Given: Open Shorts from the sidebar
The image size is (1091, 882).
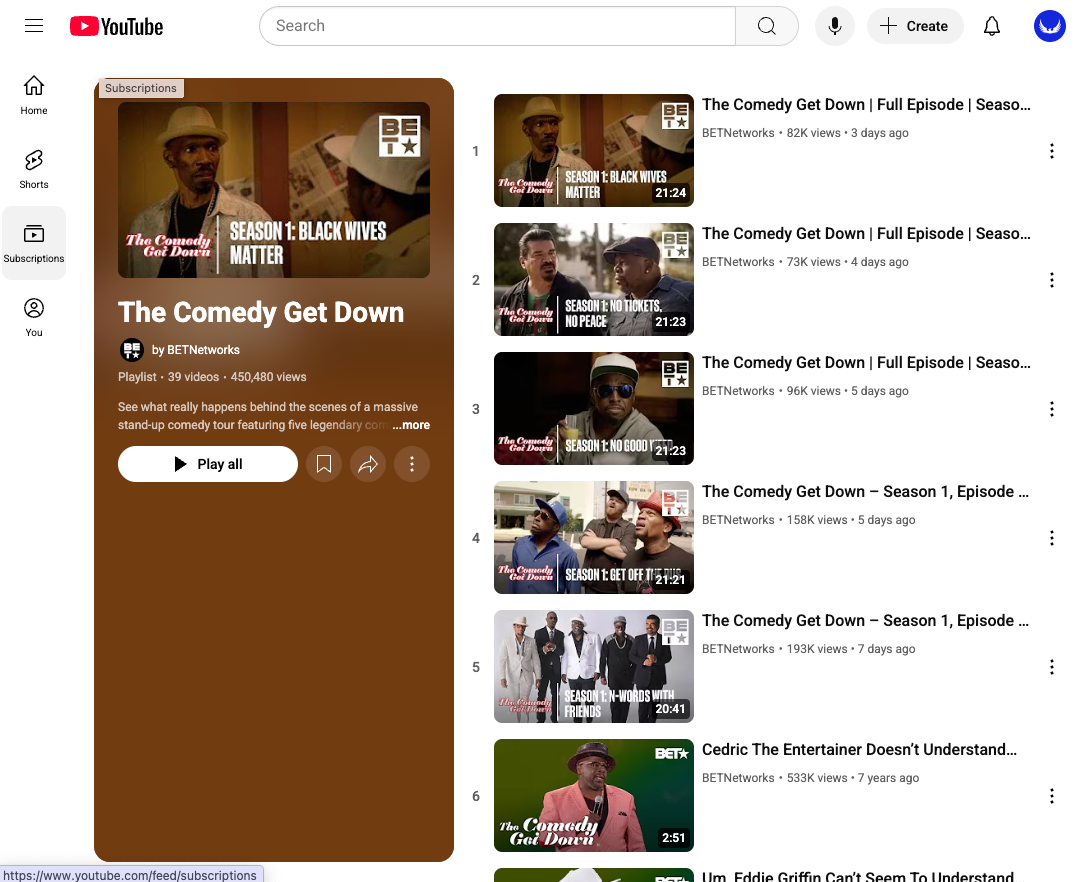Looking at the screenshot, I should click(x=33, y=169).
